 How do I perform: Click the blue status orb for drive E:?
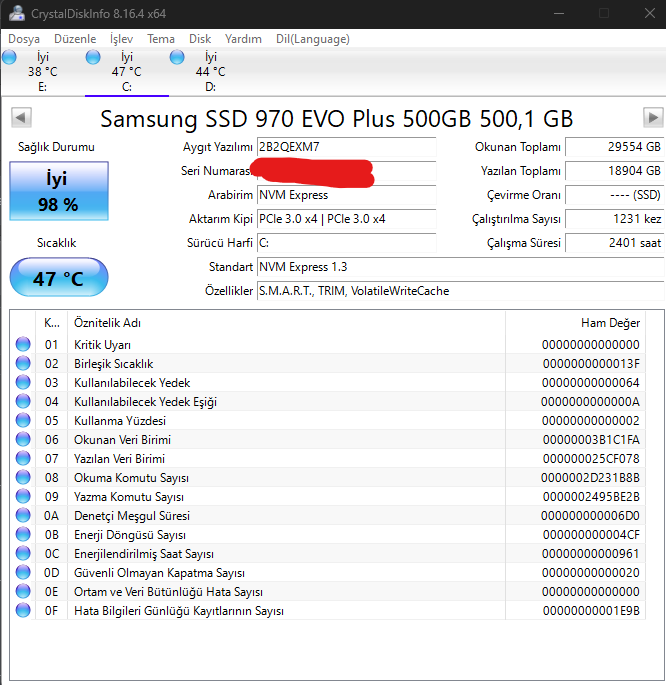[x=9, y=57]
